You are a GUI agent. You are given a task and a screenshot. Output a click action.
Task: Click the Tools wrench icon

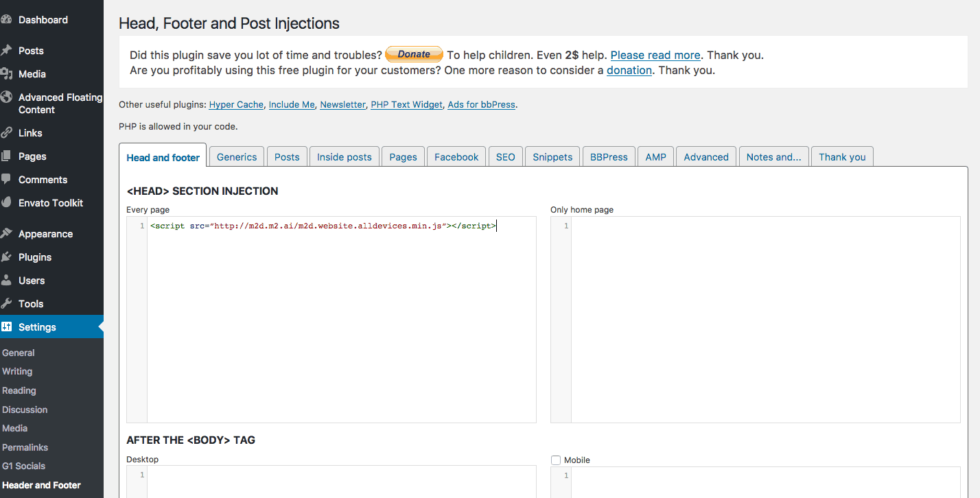pos(6,304)
